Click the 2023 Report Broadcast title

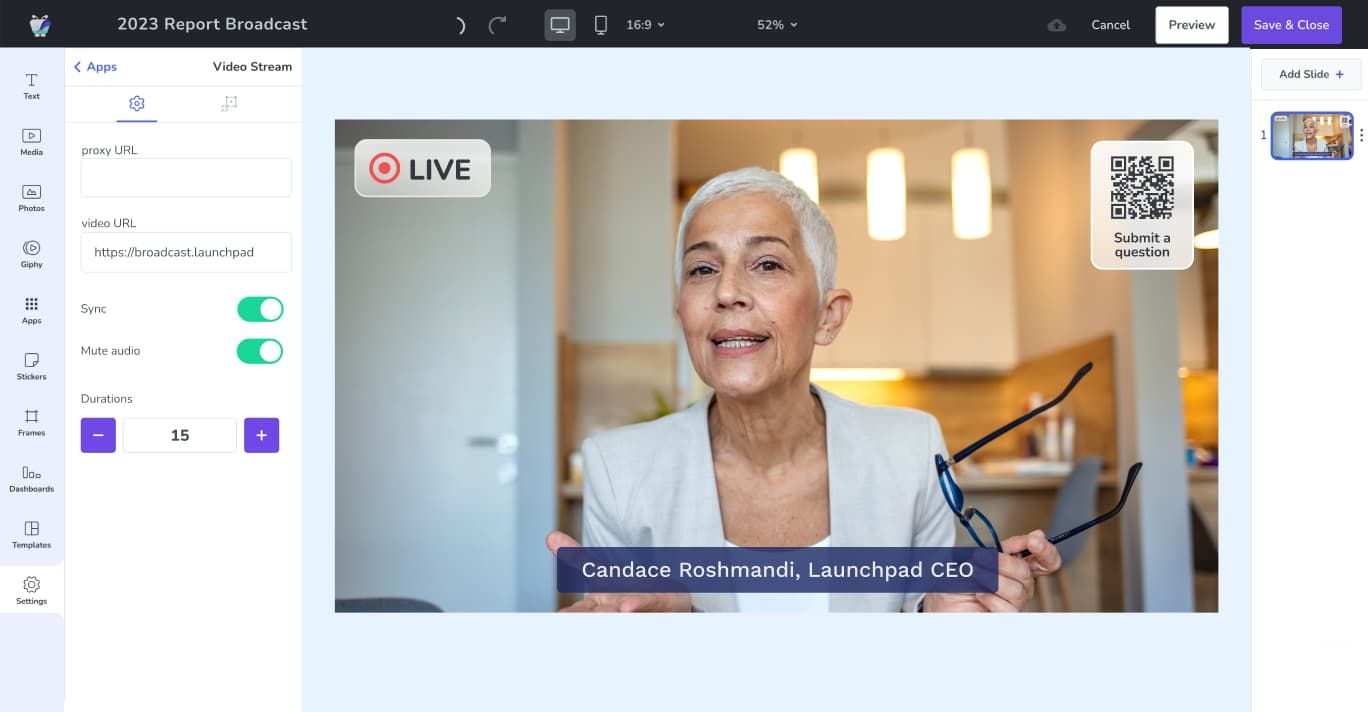pos(212,24)
